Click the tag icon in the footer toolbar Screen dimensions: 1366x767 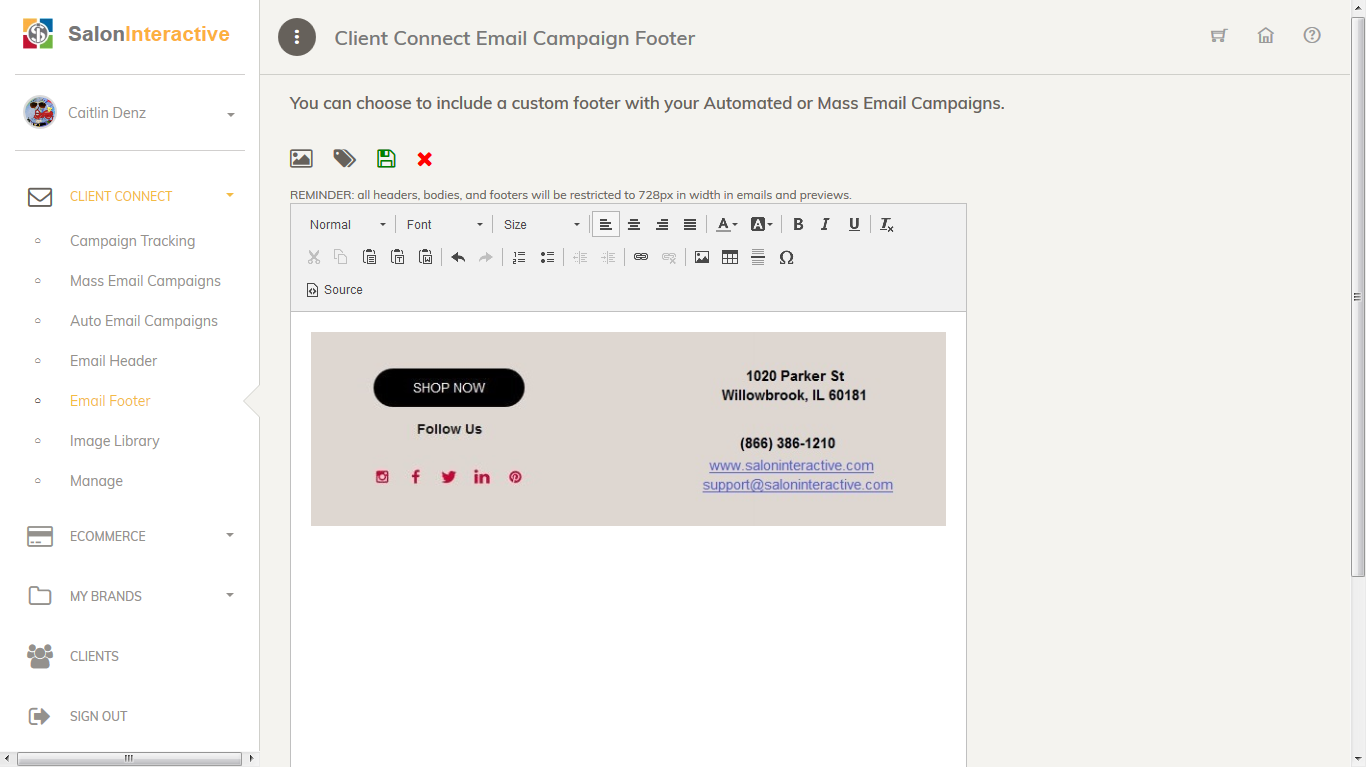tap(344, 158)
